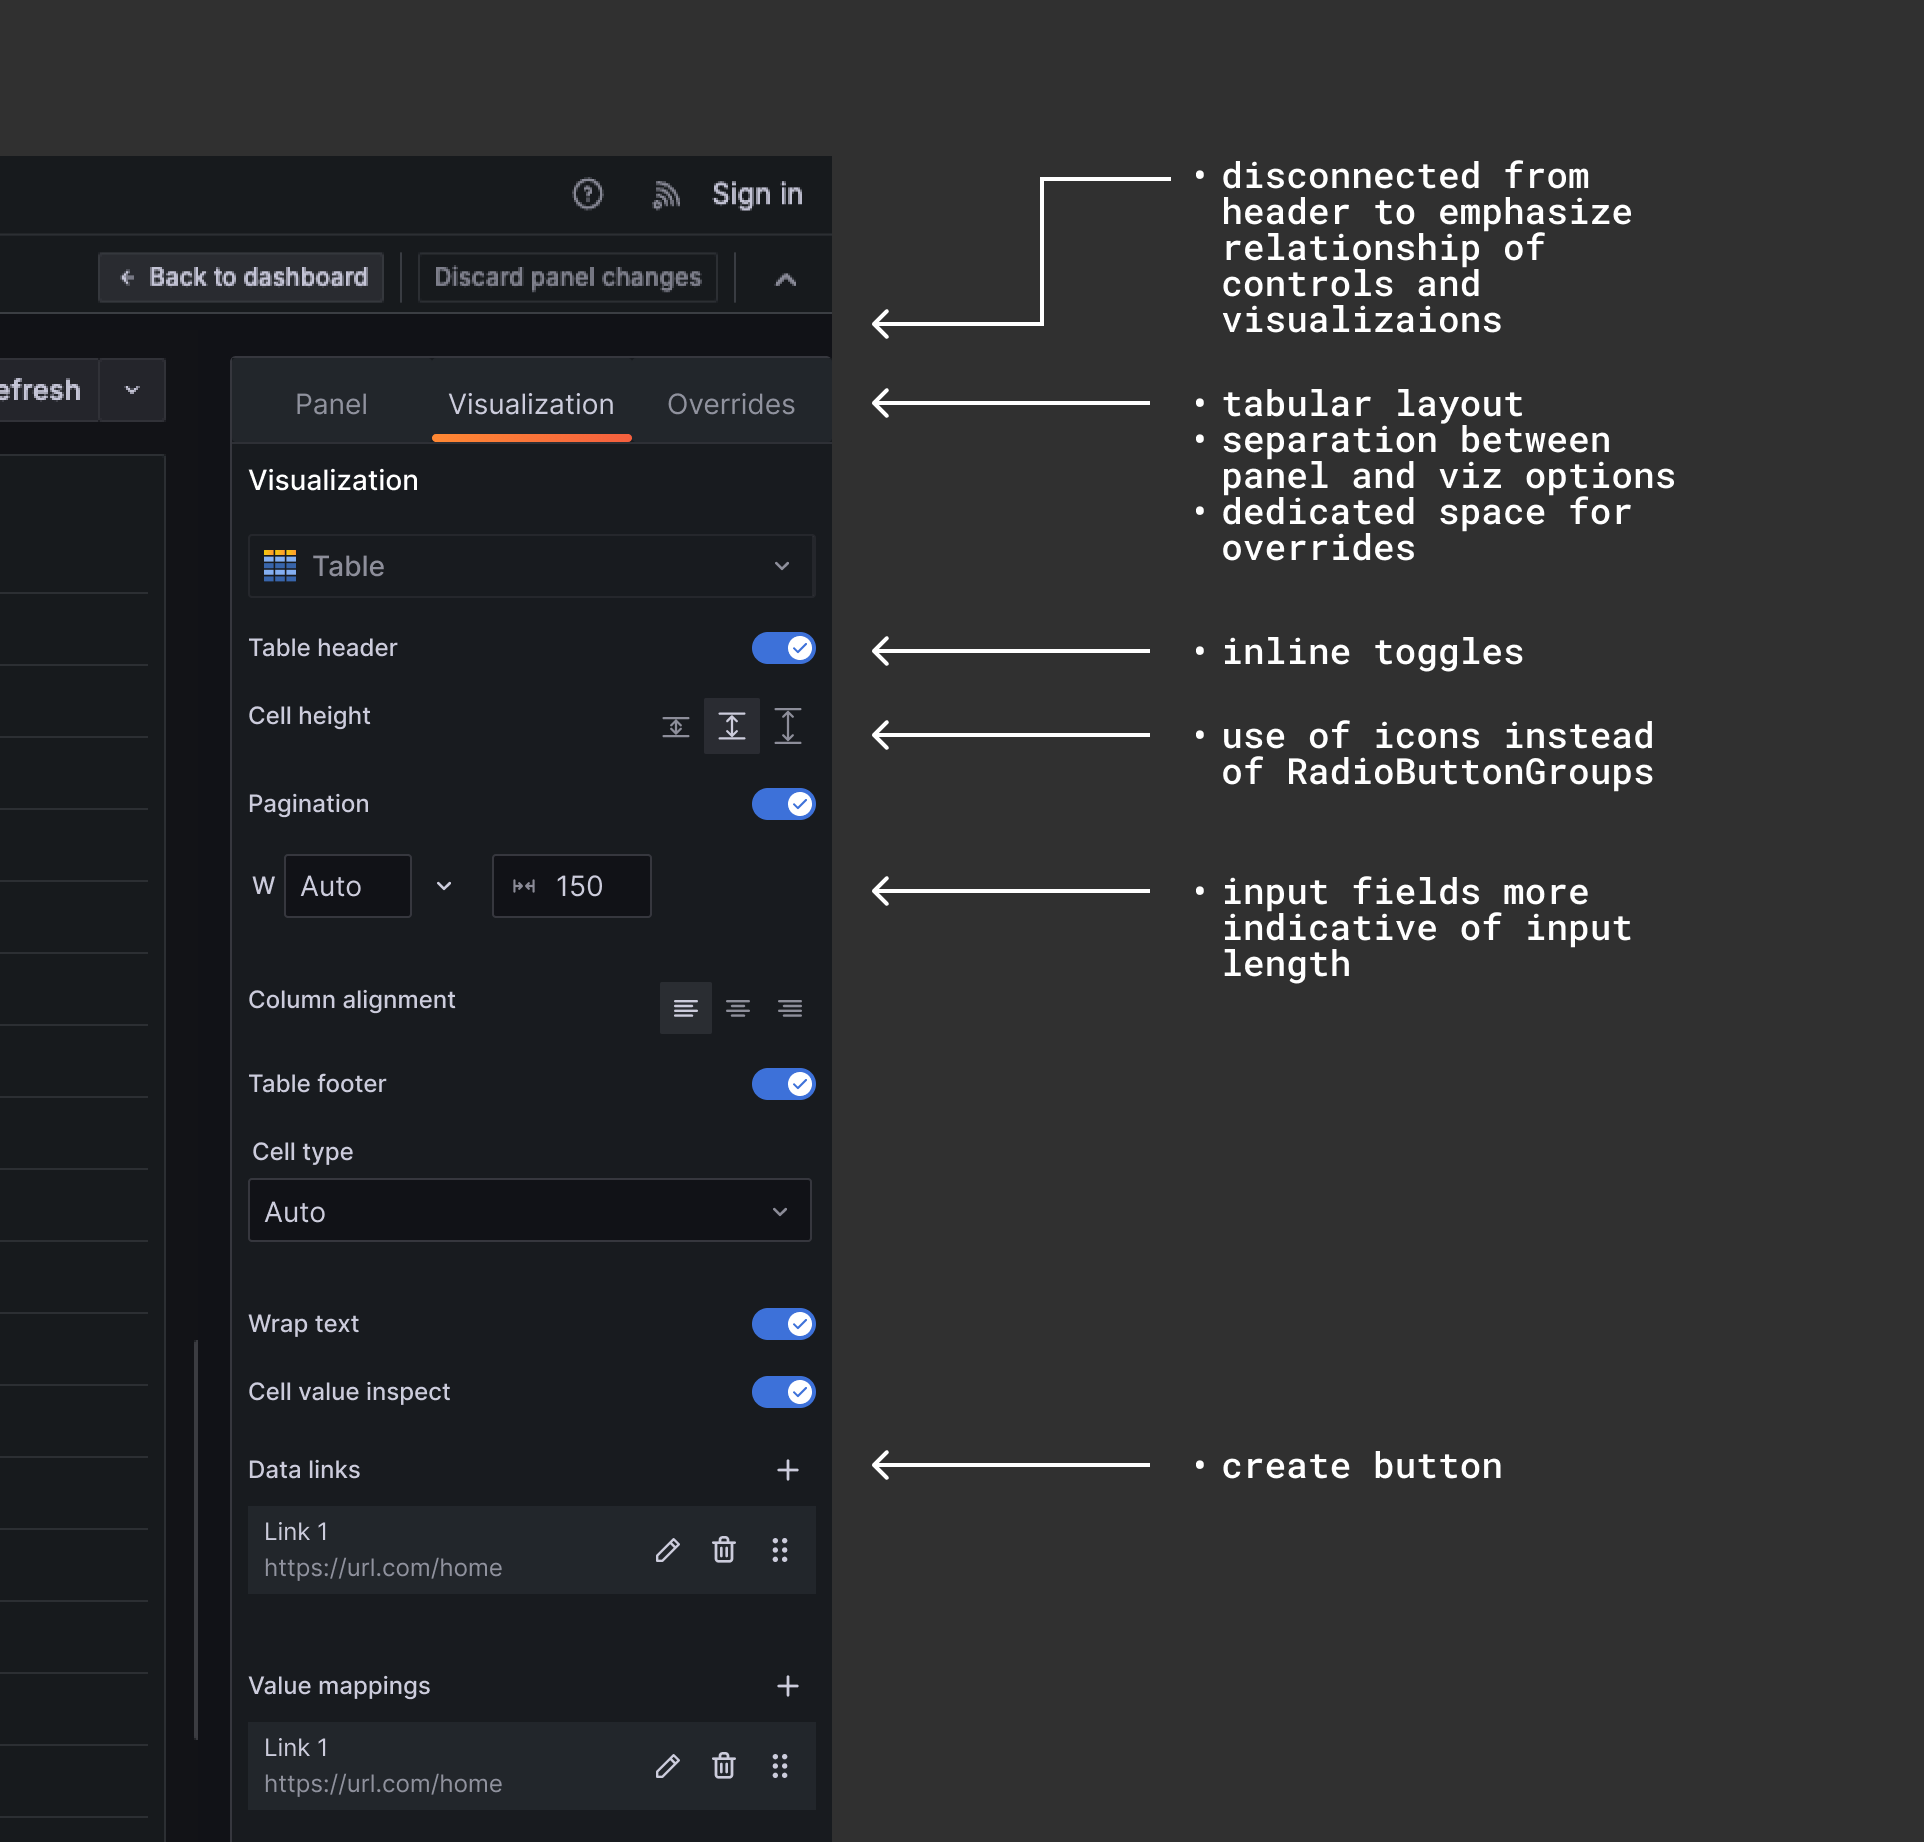1924x1842 pixels.
Task: Turn off the Wrap text toggle
Action: 783,1324
